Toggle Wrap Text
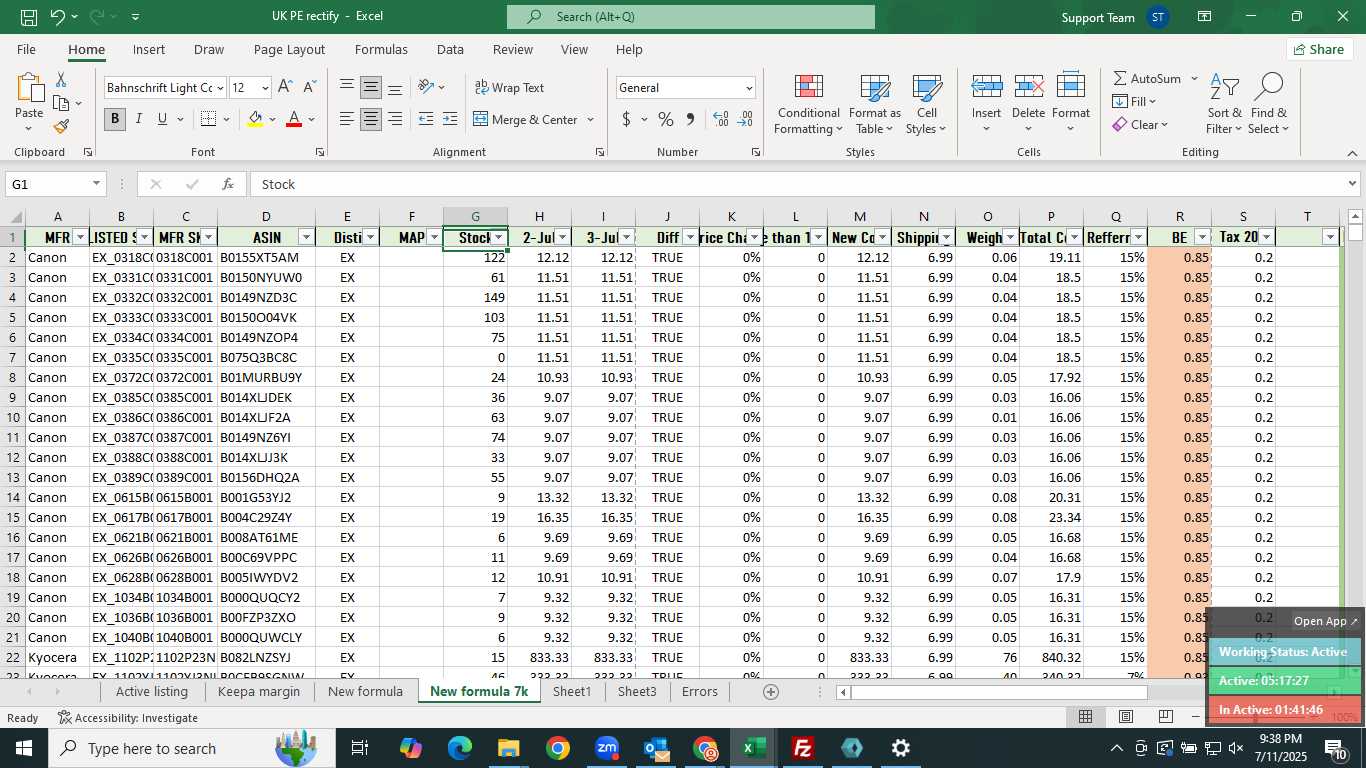Screen dimensions: 1366x768 tap(509, 88)
